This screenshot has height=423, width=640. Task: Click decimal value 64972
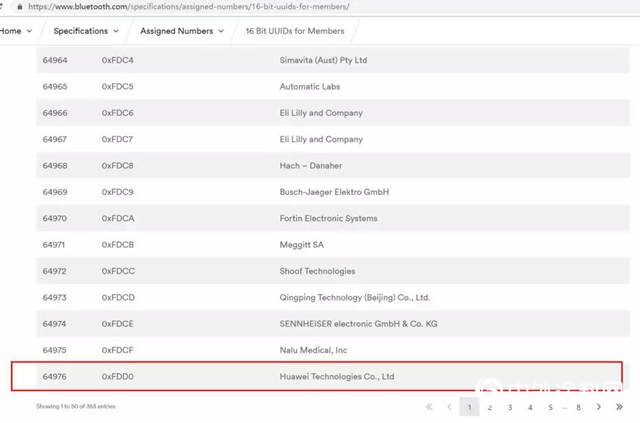click(x=55, y=271)
